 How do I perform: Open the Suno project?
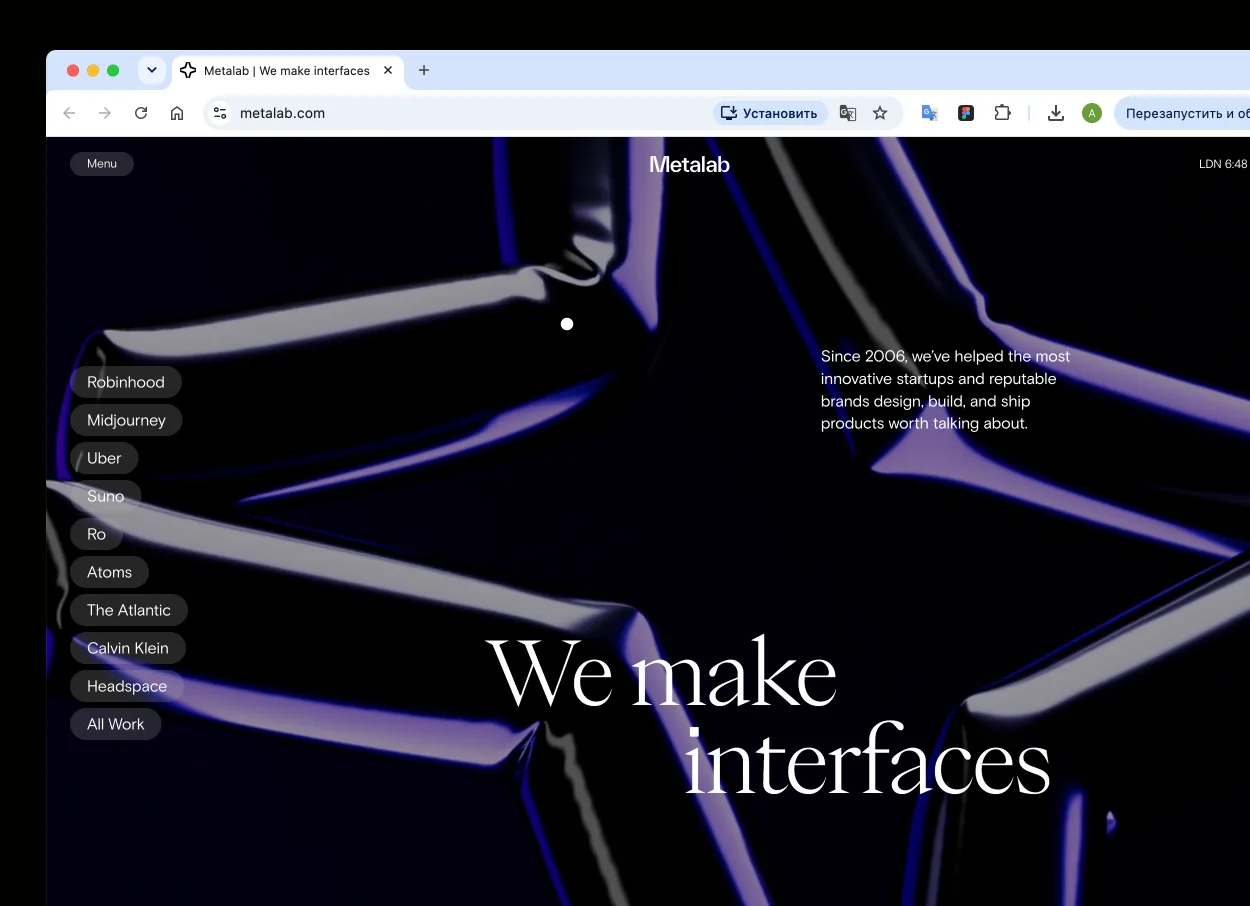click(106, 496)
